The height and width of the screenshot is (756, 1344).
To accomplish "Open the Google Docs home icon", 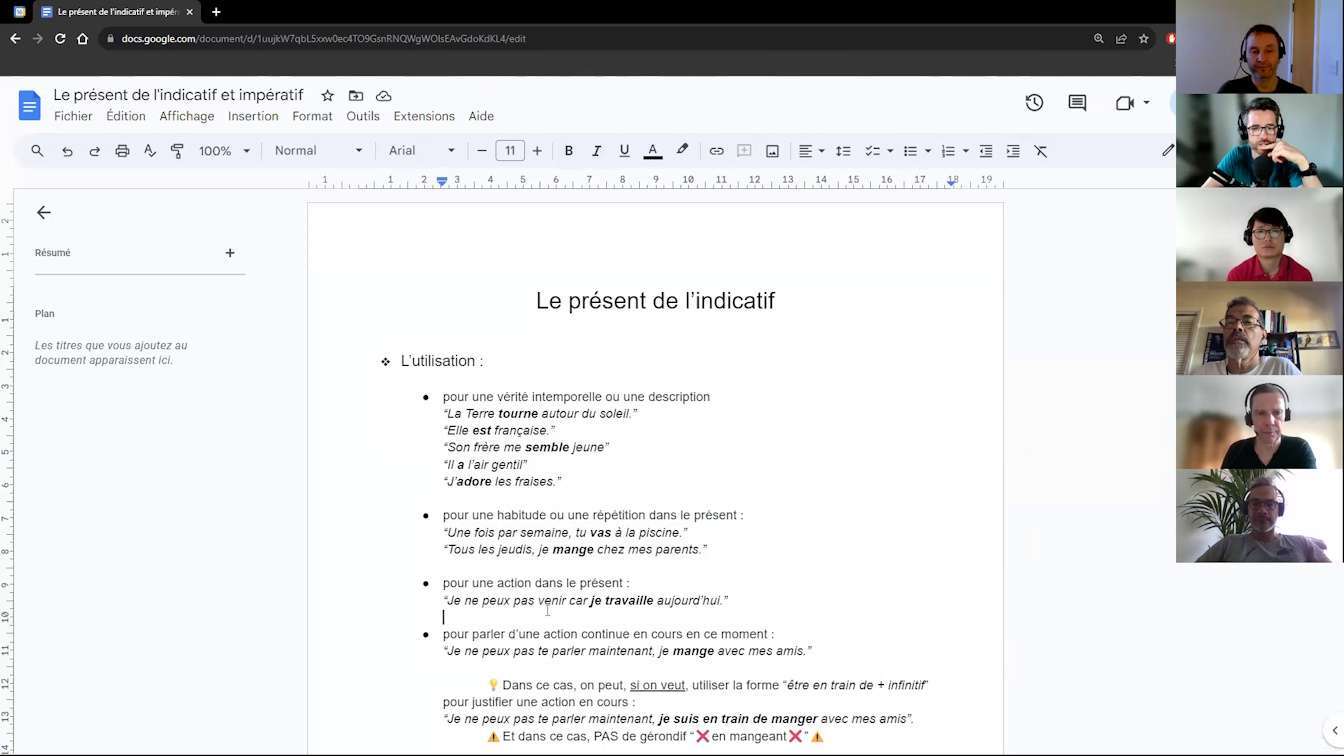I will pyautogui.click(x=30, y=105).
